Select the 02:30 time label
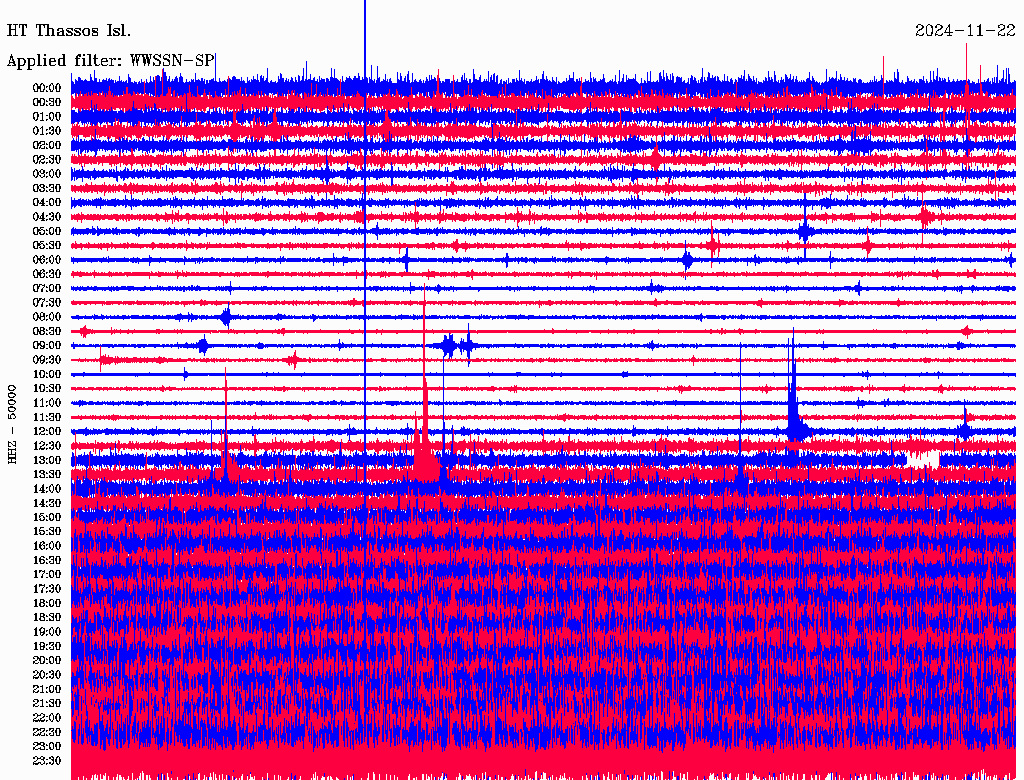The width and height of the screenshot is (1024, 780). coord(47,159)
